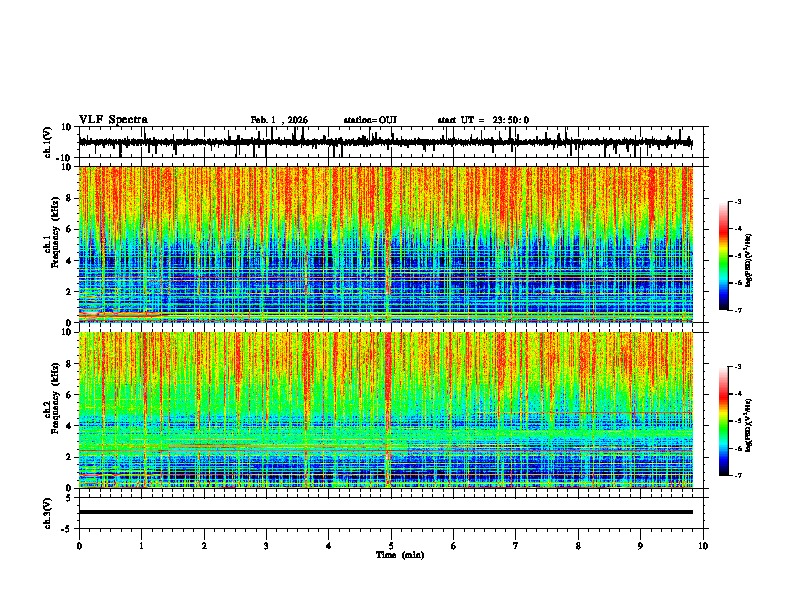Click the start UT = 23:50:0 label
Viewport: 792px width, 612px height.
pos(483,120)
